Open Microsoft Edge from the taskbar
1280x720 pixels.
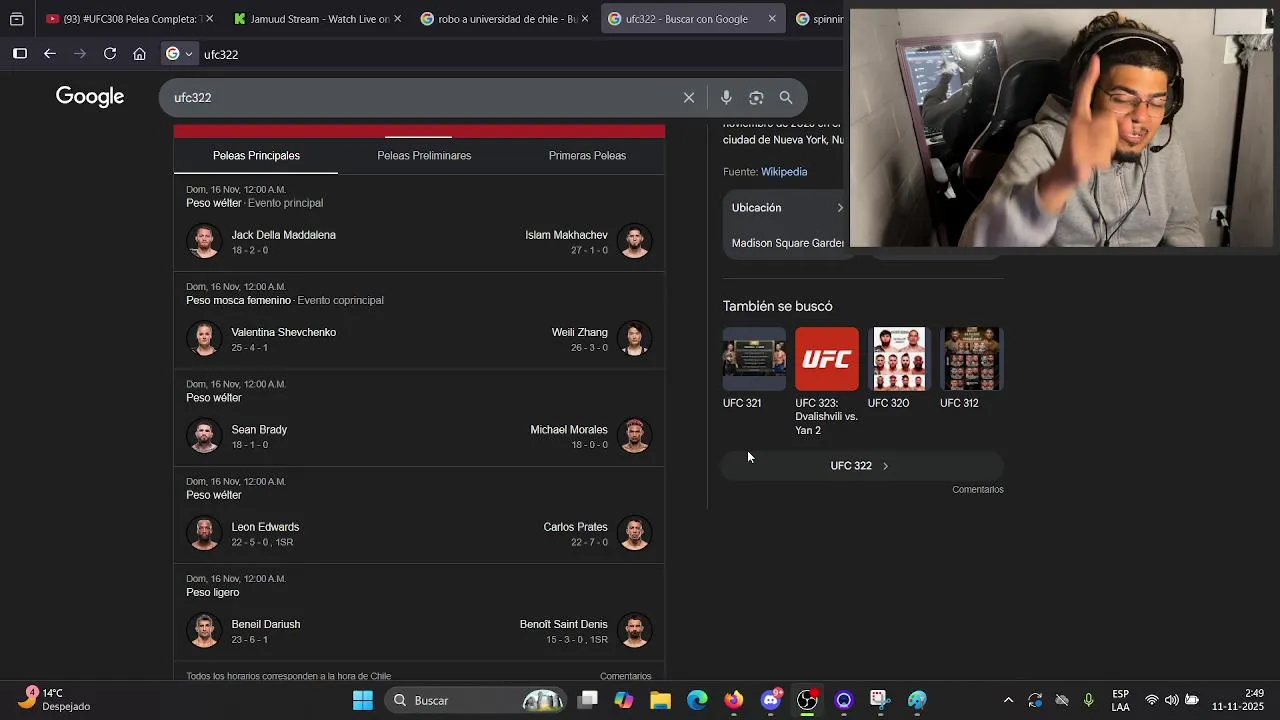coord(697,700)
